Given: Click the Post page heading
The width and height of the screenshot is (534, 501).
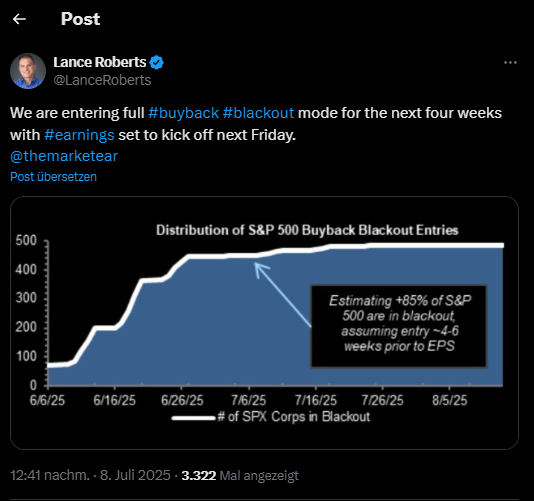Looking at the screenshot, I should [x=80, y=19].
